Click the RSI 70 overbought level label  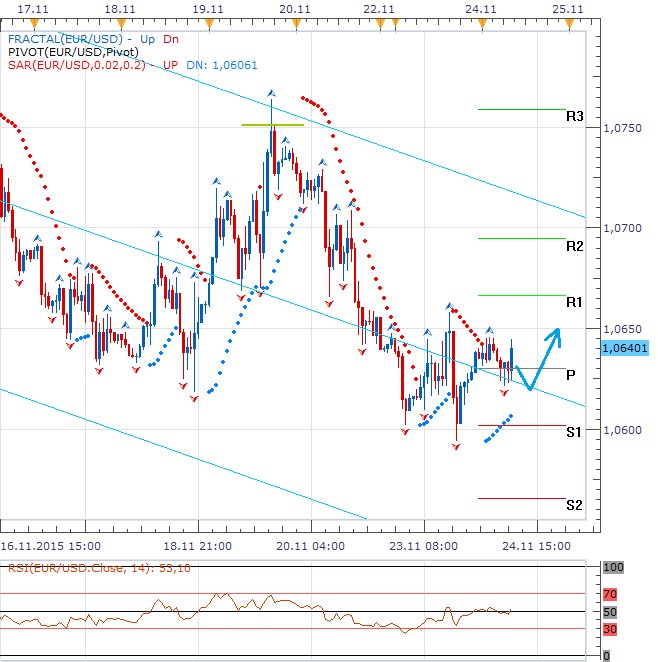[x=610, y=594]
